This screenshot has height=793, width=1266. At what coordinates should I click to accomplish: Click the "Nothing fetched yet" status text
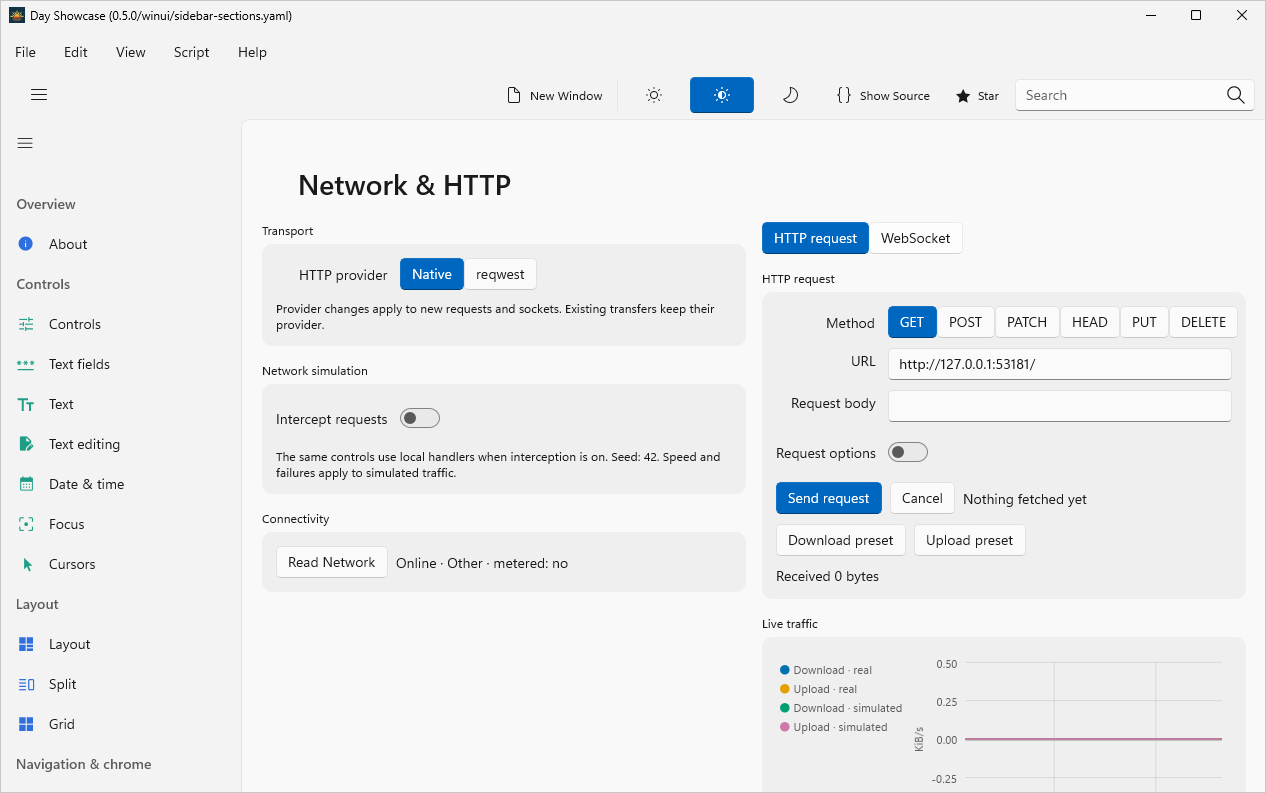tap(1025, 499)
